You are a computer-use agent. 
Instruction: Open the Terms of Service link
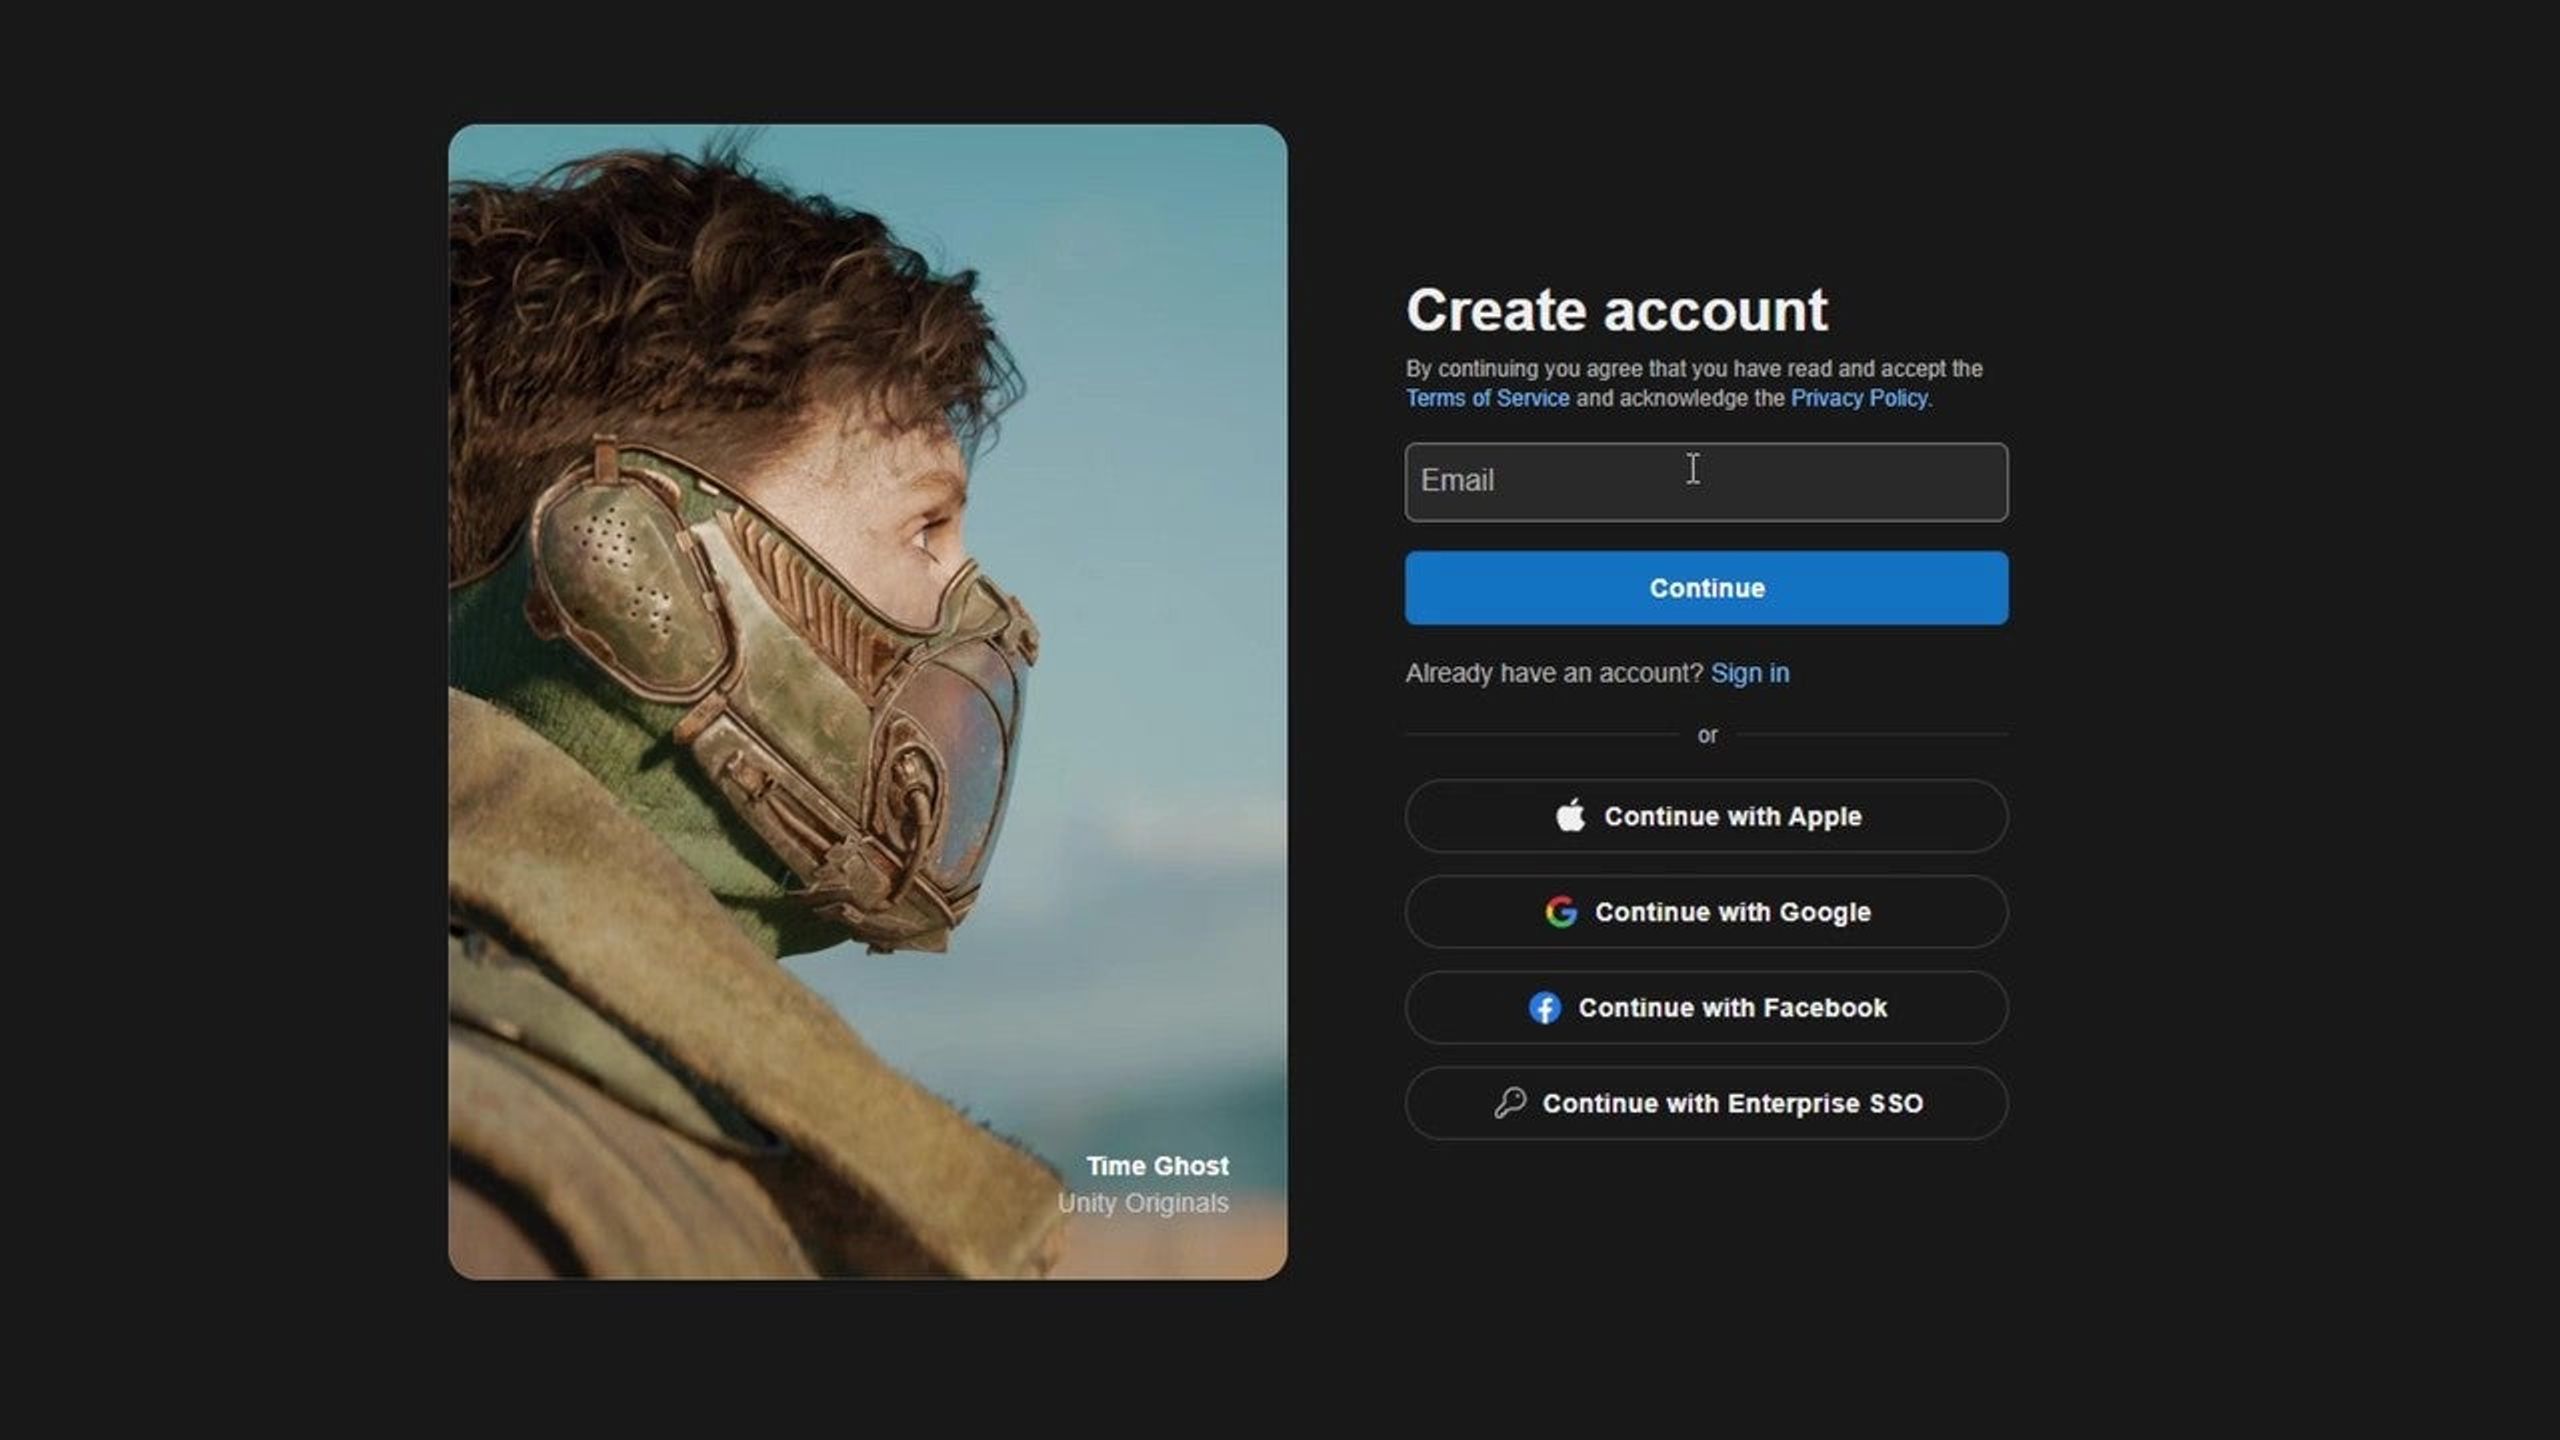[1488, 398]
